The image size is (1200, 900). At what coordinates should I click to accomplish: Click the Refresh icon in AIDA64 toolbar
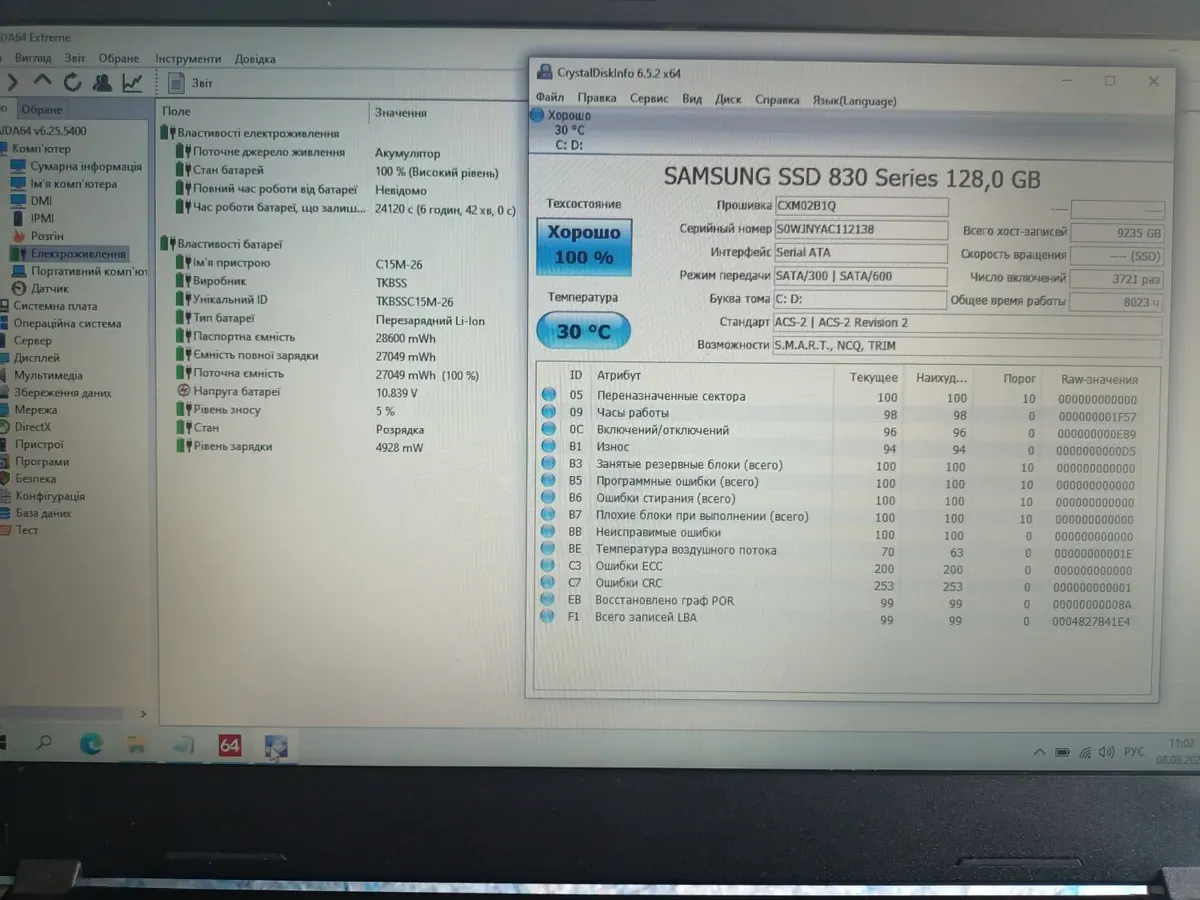(x=72, y=83)
